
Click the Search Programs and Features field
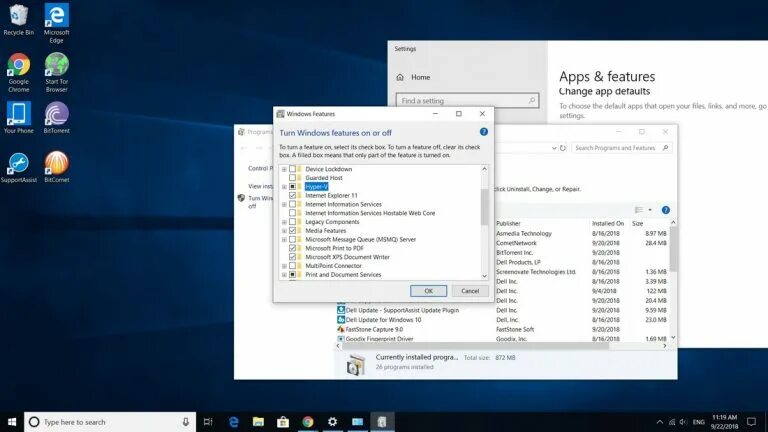[622, 148]
